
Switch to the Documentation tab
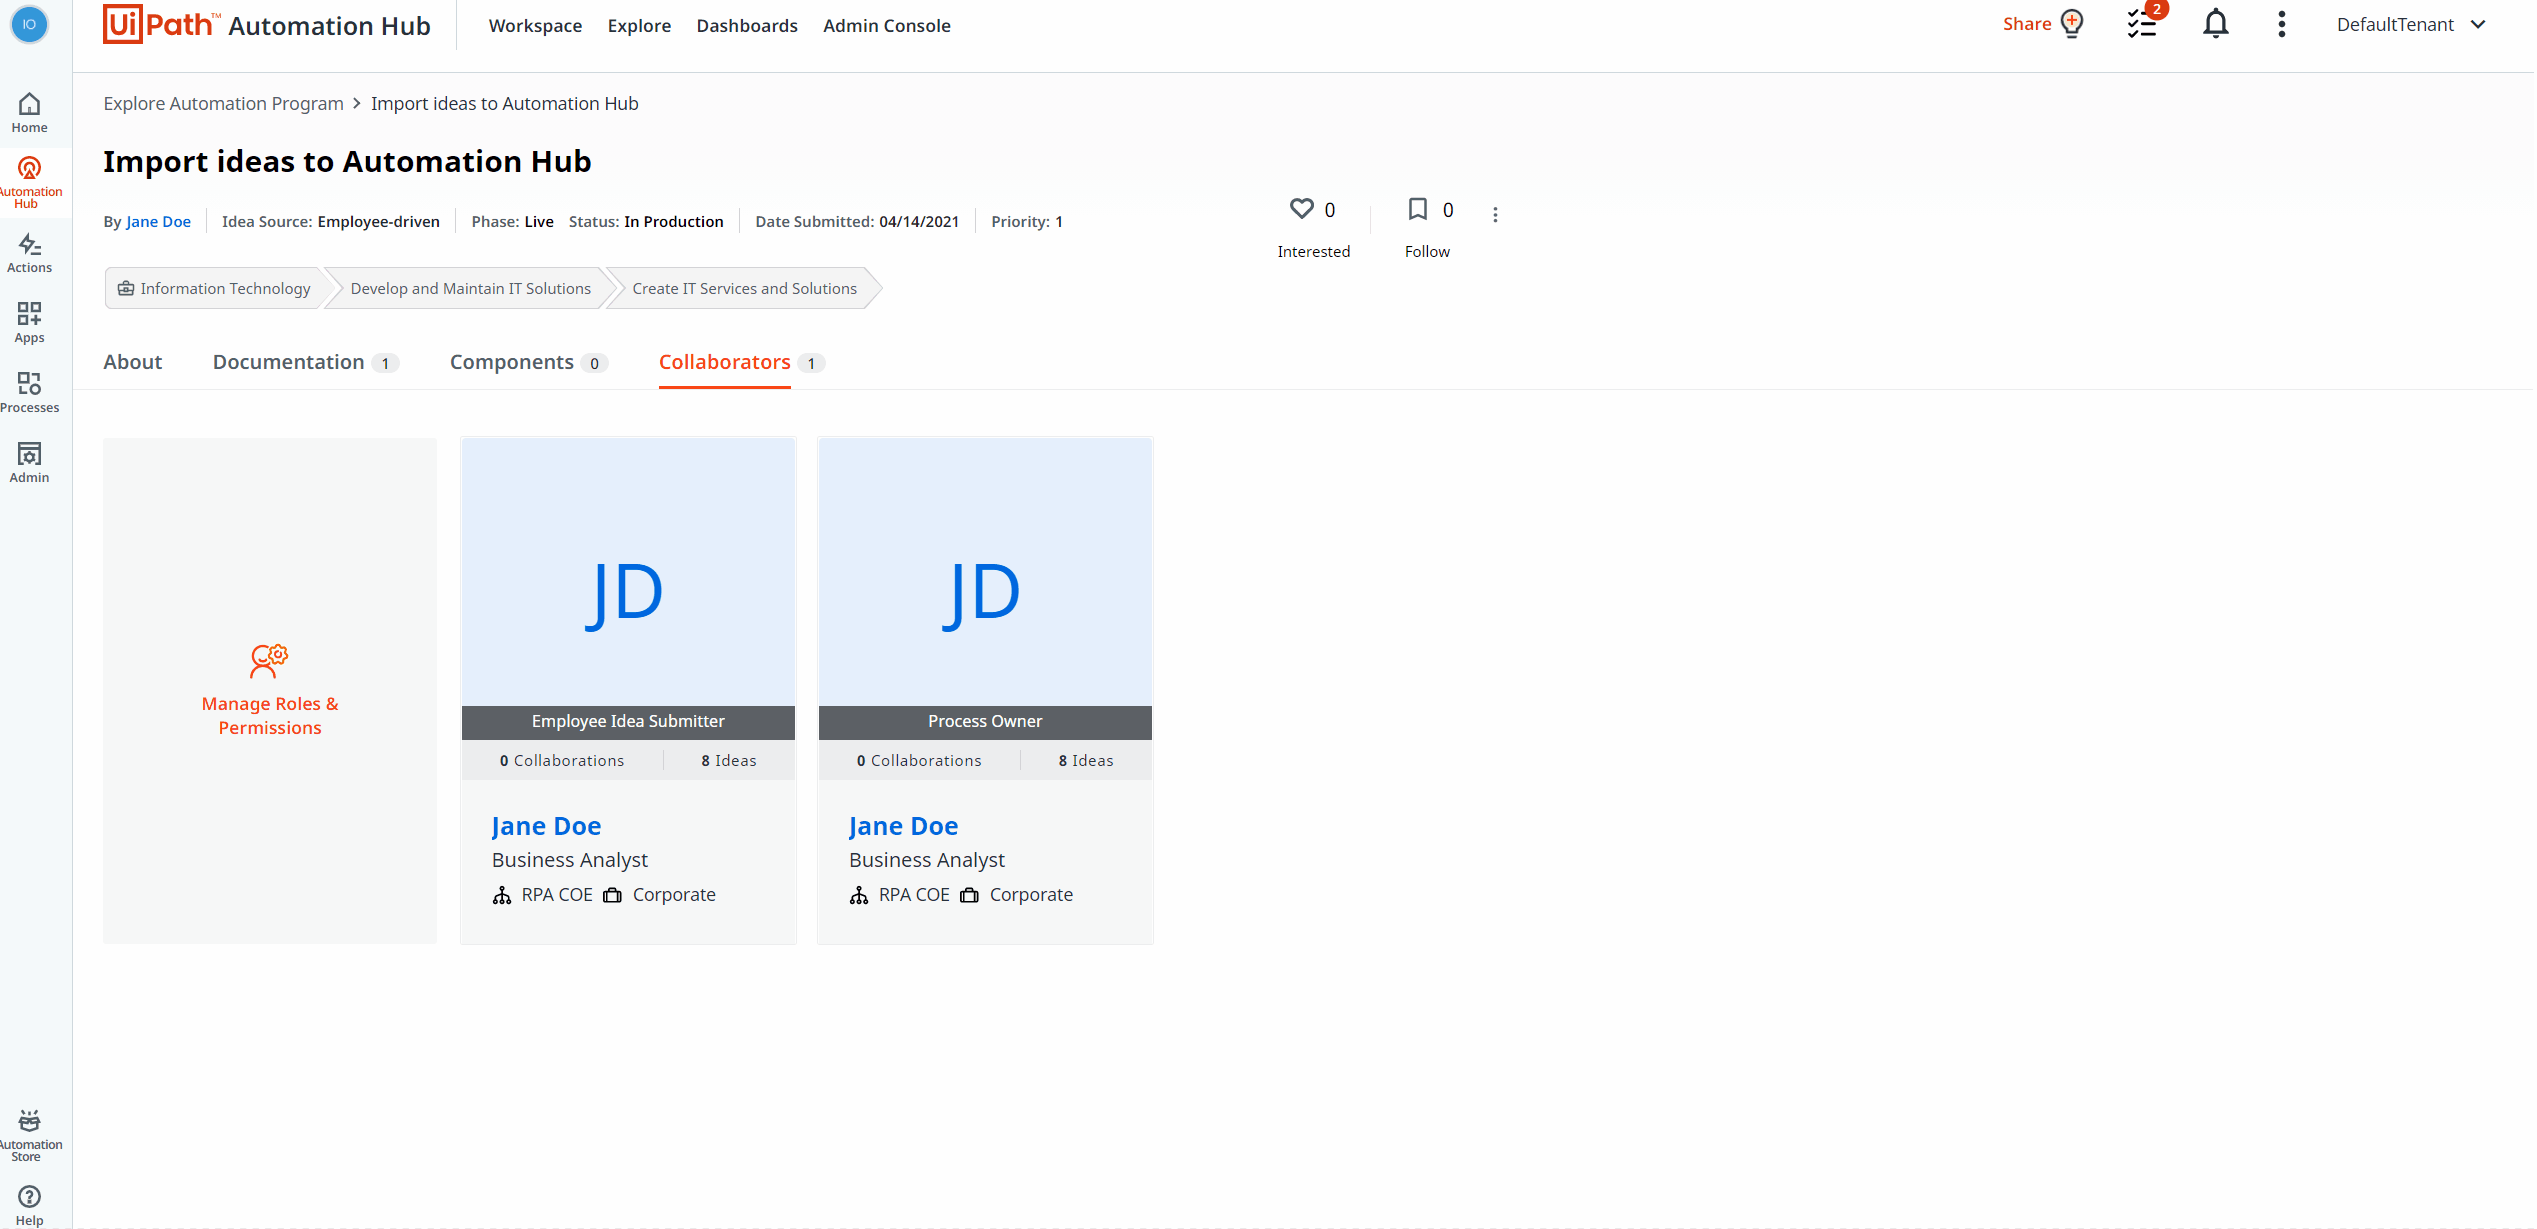point(288,362)
